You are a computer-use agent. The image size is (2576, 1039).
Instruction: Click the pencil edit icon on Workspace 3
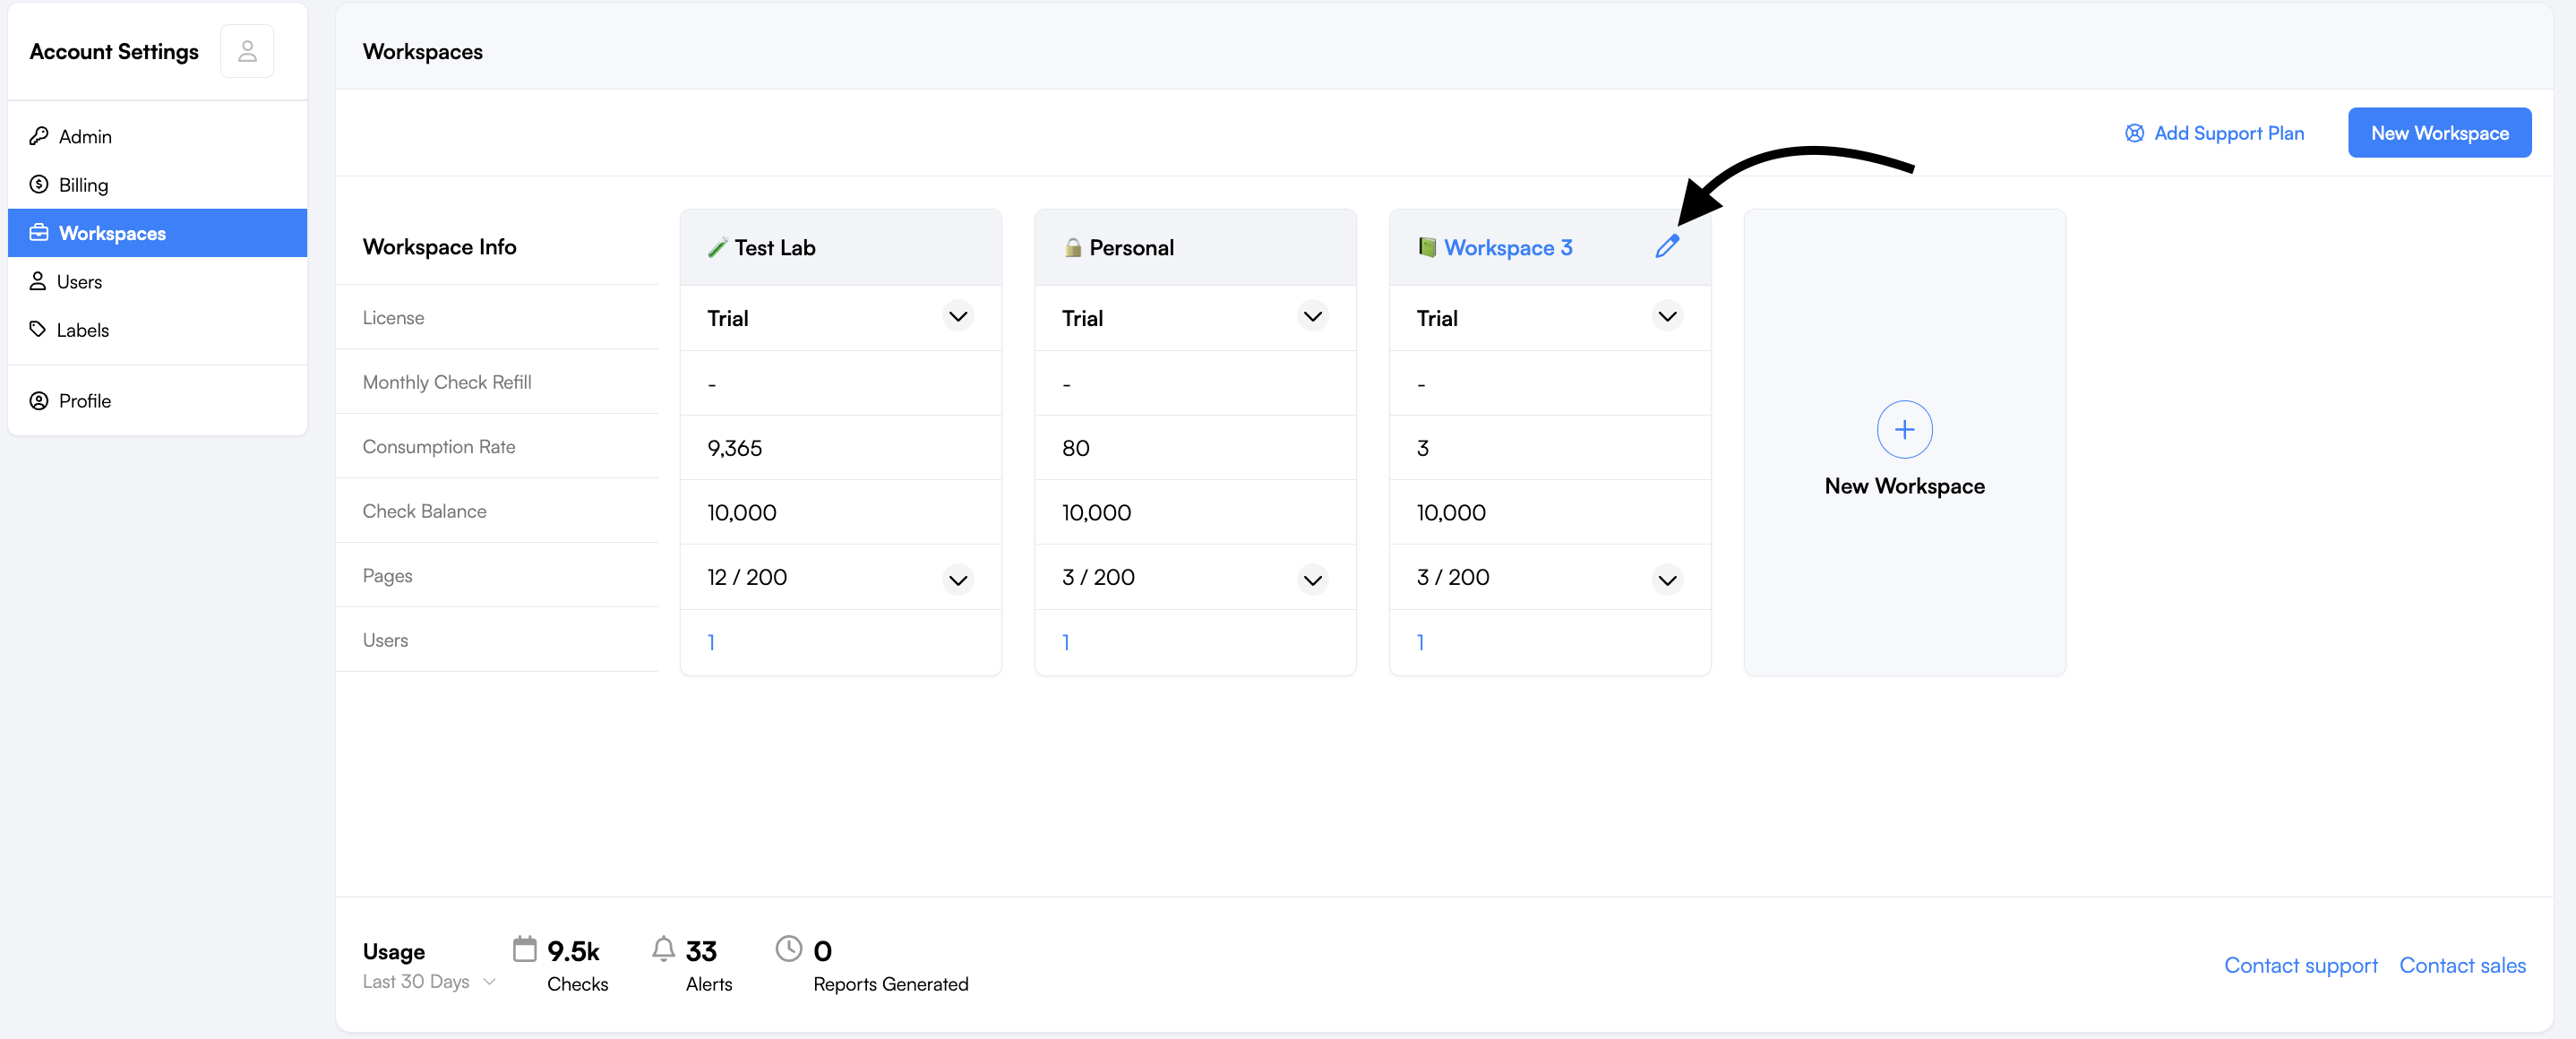click(1667, 246)
